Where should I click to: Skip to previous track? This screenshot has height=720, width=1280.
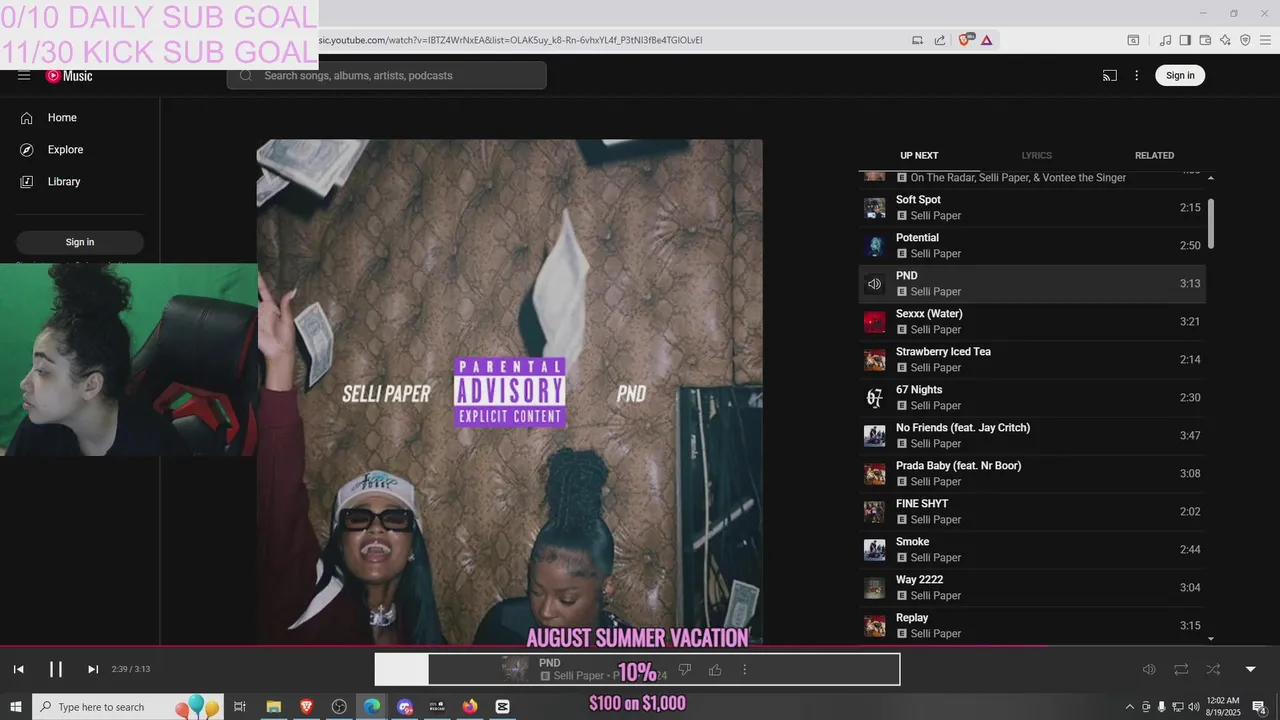coord(18,670)
